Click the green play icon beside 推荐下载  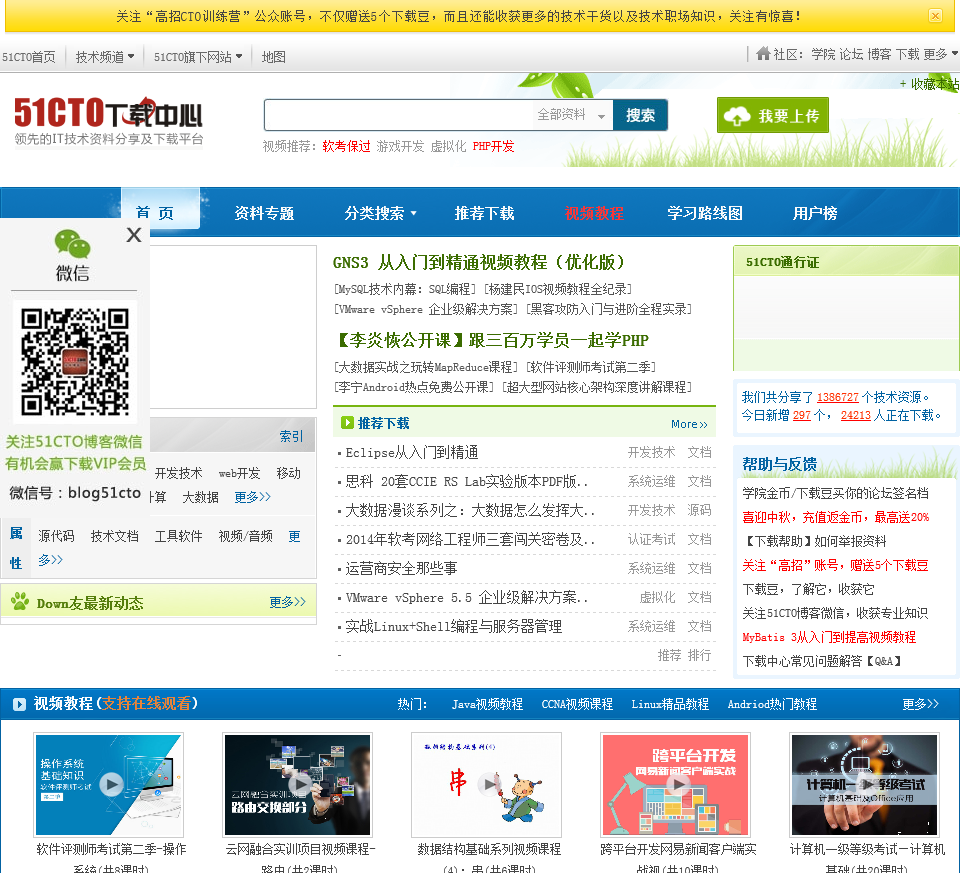point(347,422)
